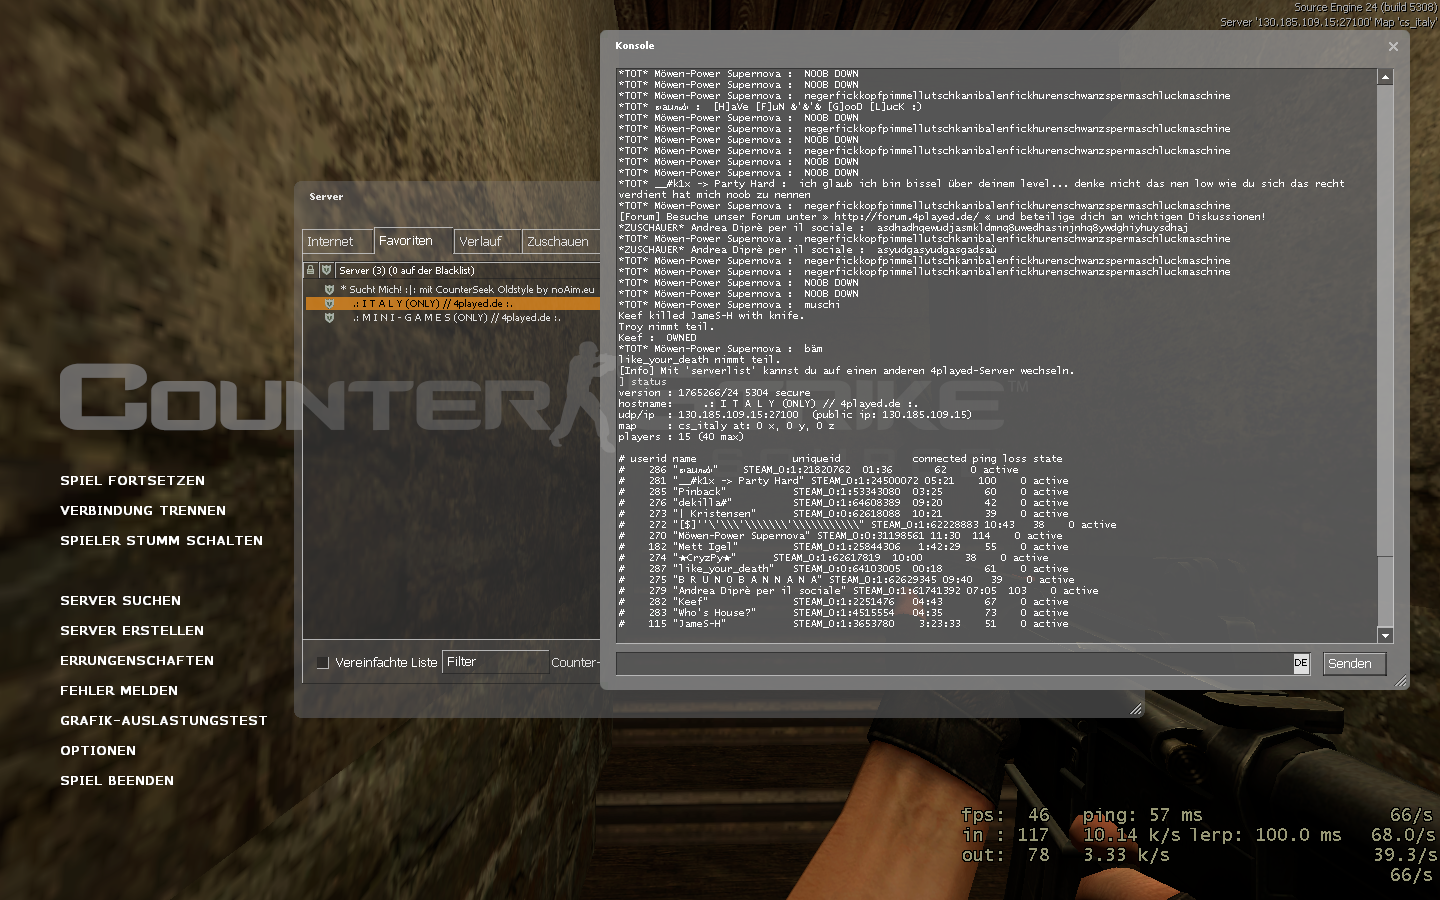The width and height of the screenshot is (1440, 900).
Task: Sort servers by the password lock column icon
Action: tap(311, 270)
